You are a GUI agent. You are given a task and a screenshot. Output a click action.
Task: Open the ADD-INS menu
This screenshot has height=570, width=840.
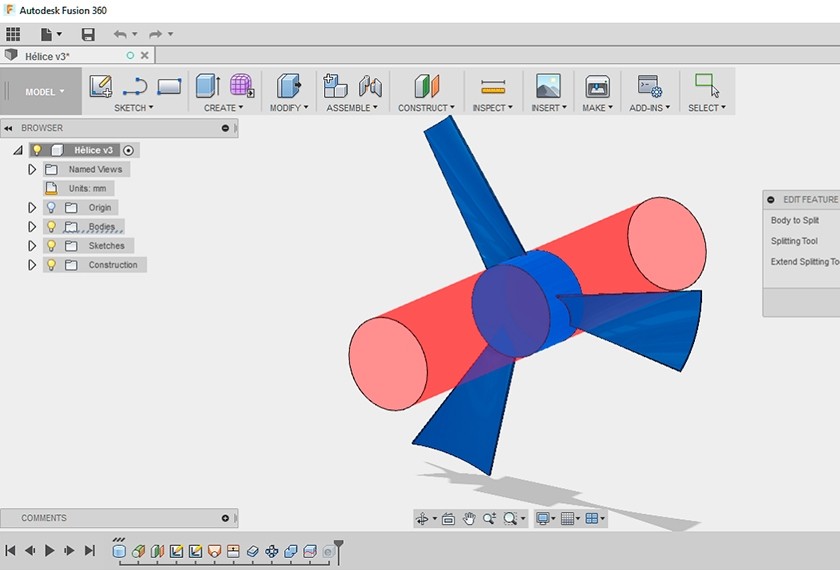[x=650, y=108]
